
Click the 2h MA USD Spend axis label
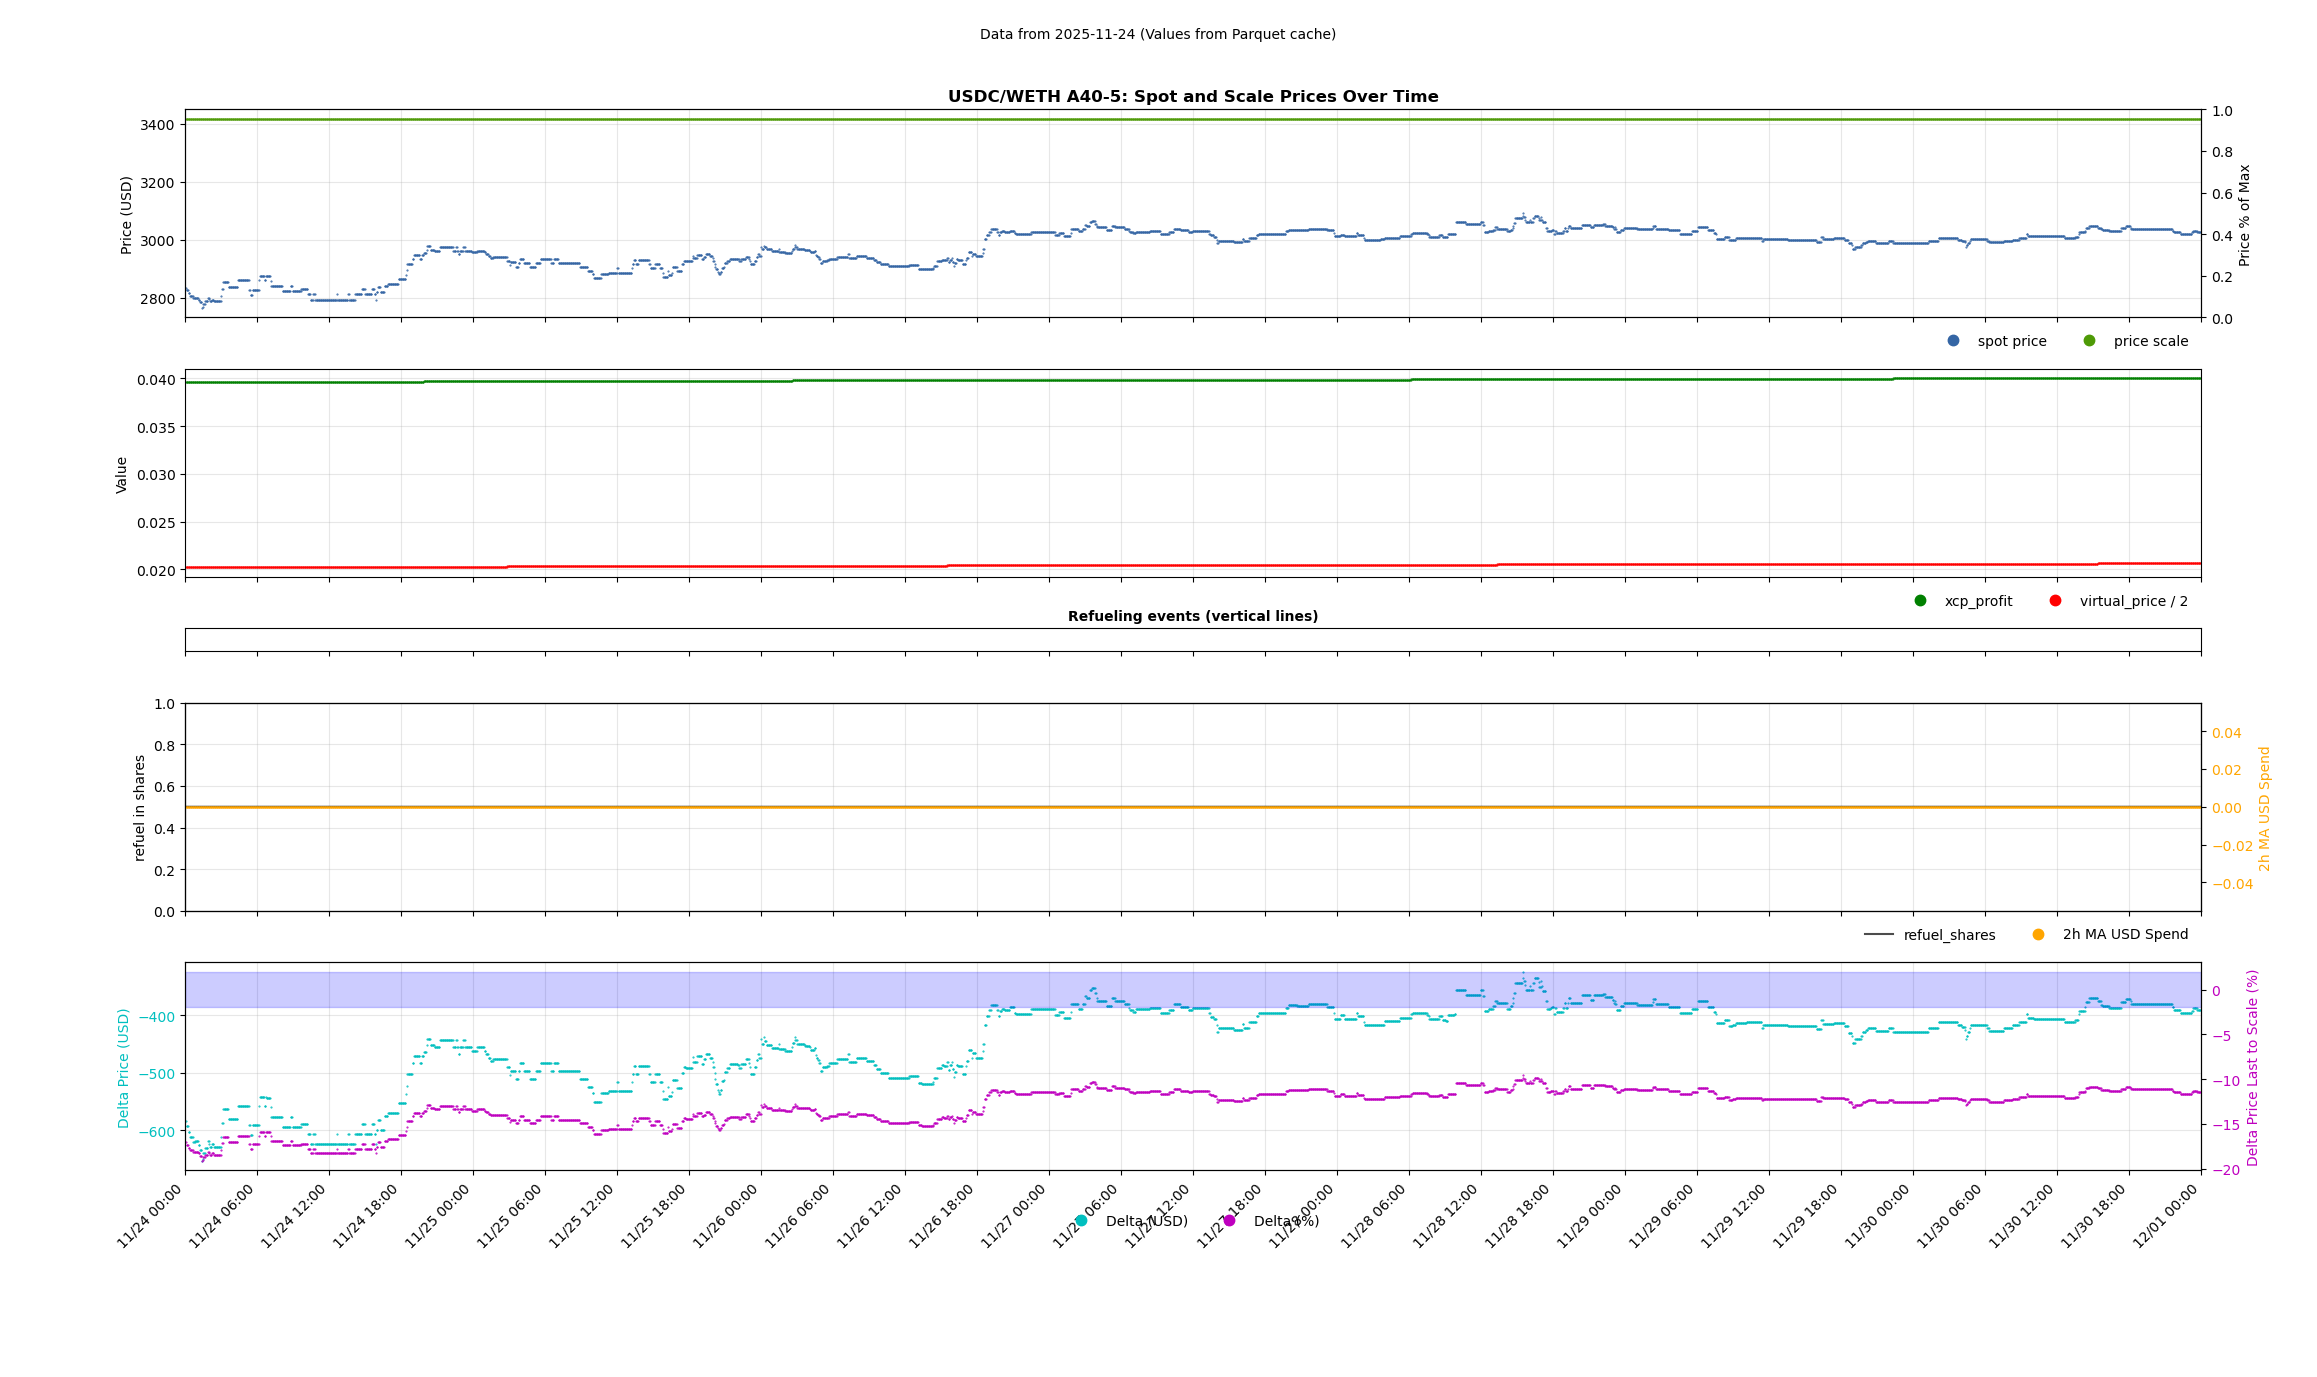[2265, 809]
